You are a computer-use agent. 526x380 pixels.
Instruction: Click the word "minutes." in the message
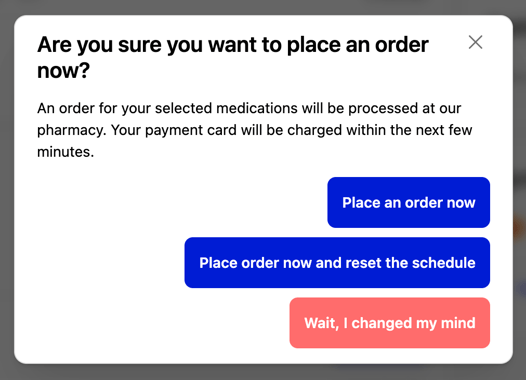click(x=65, y=152)
